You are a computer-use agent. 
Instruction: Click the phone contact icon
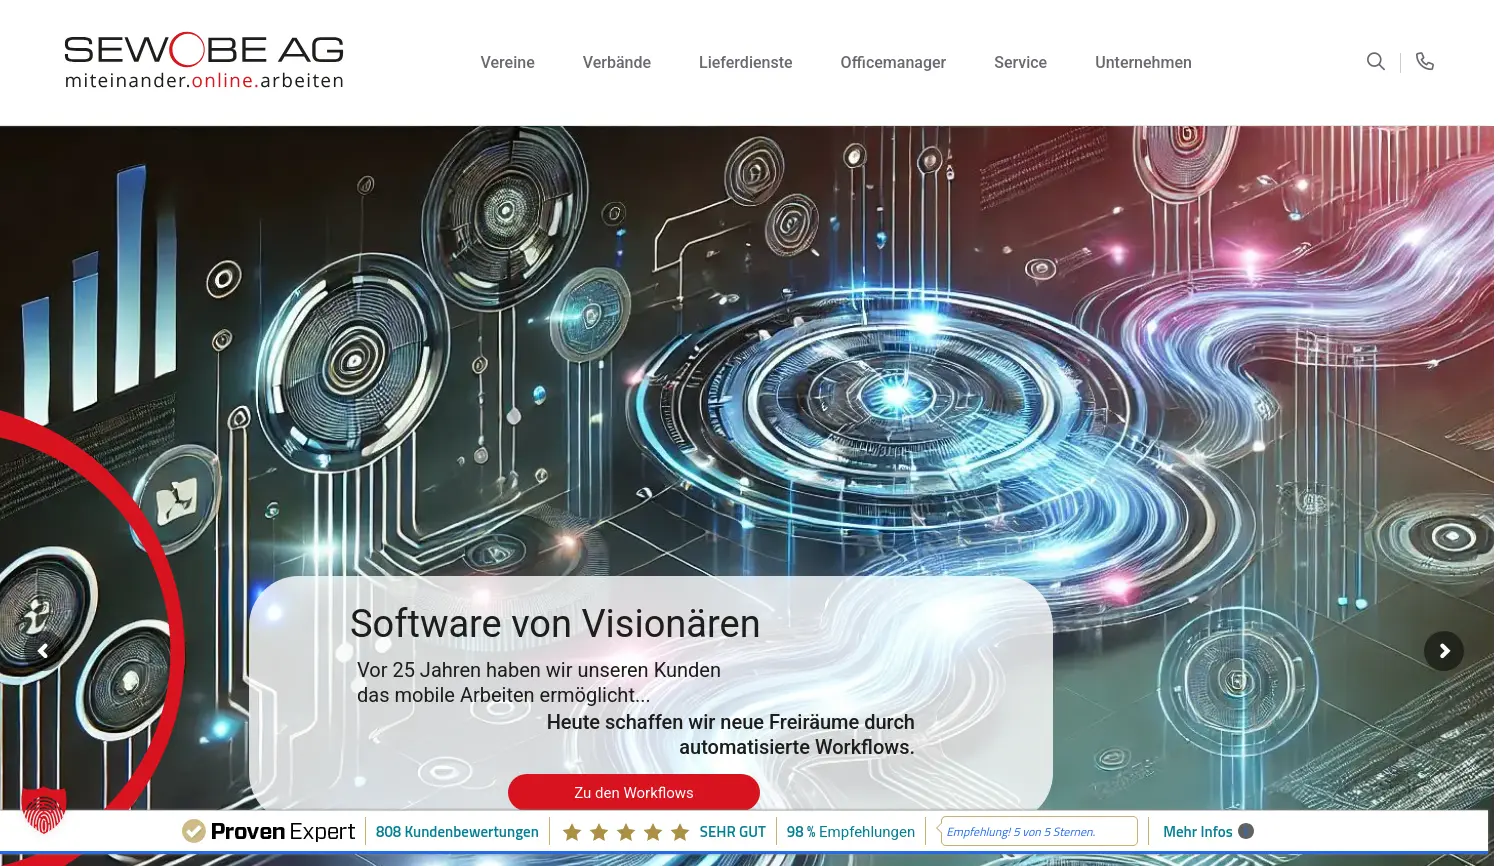(x=1425, y=61)
